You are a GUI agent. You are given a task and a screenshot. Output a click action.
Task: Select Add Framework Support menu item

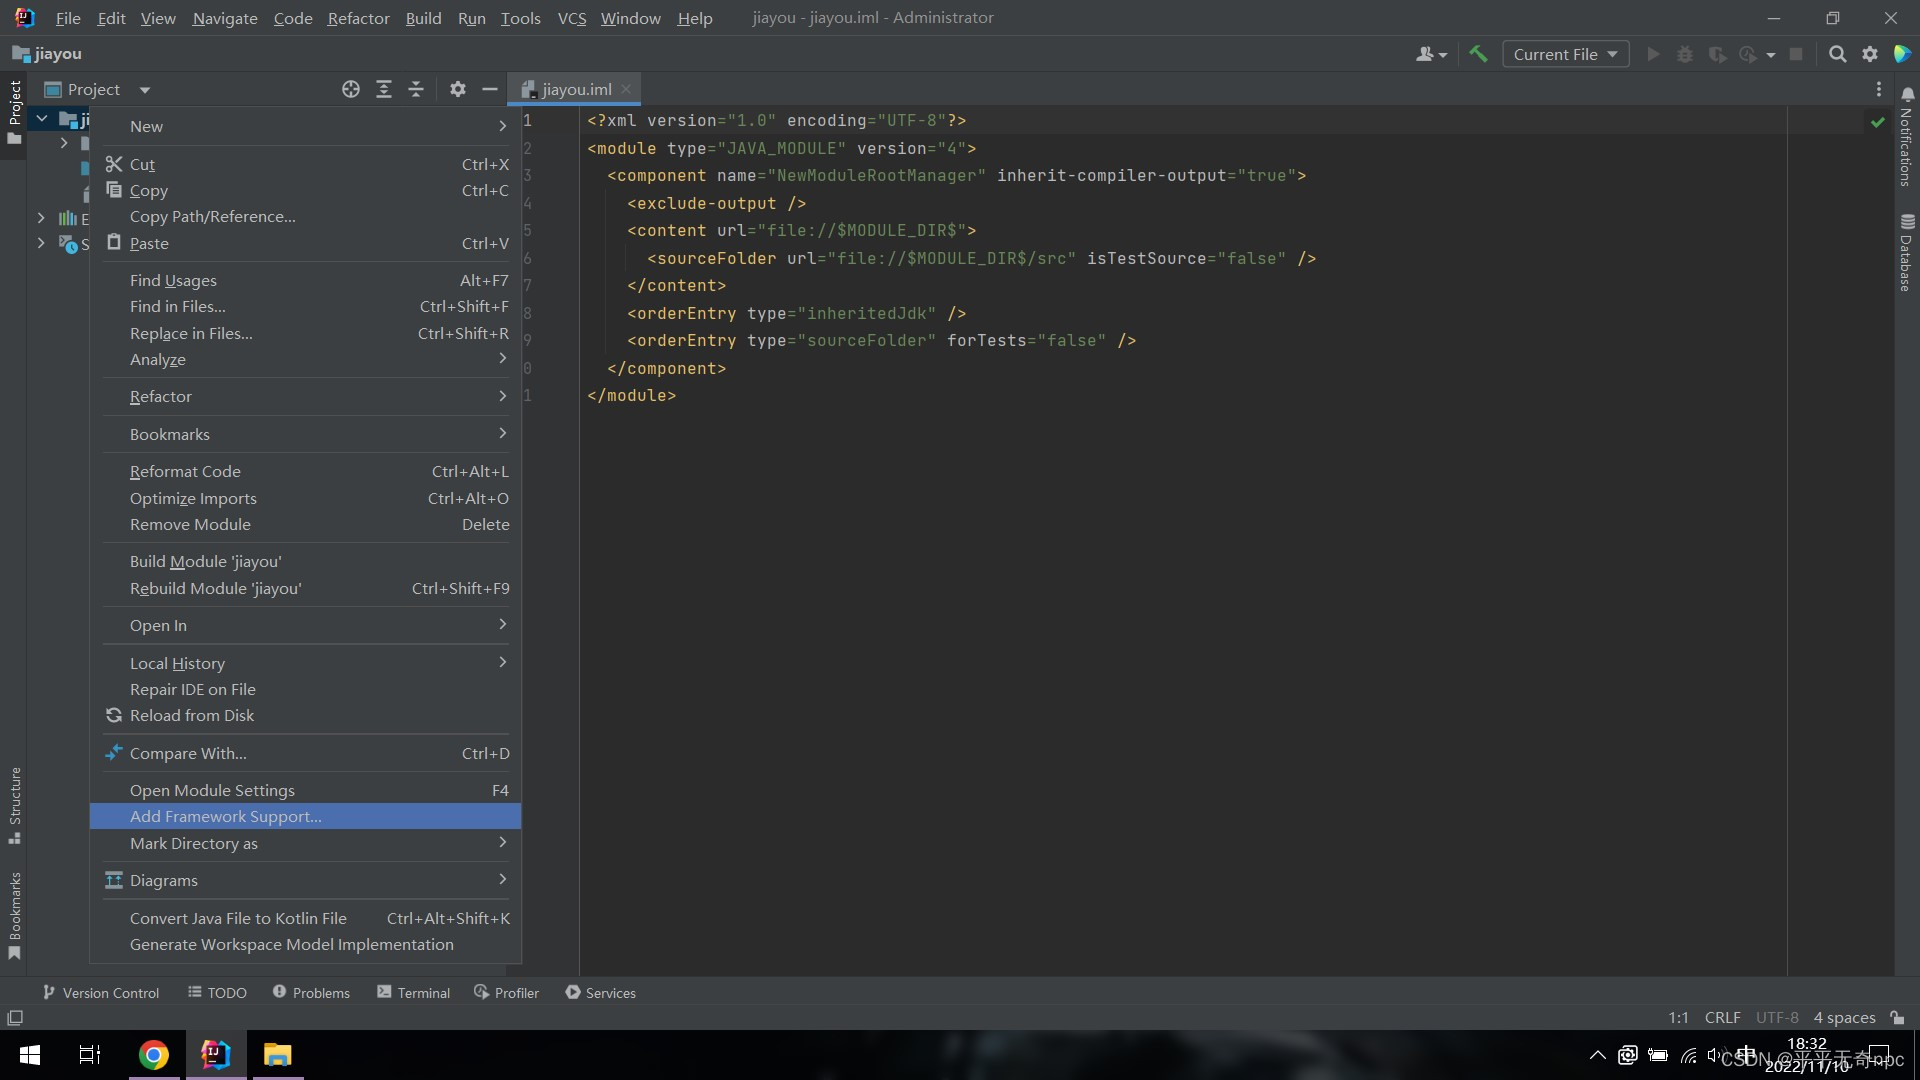coord(224,815)
